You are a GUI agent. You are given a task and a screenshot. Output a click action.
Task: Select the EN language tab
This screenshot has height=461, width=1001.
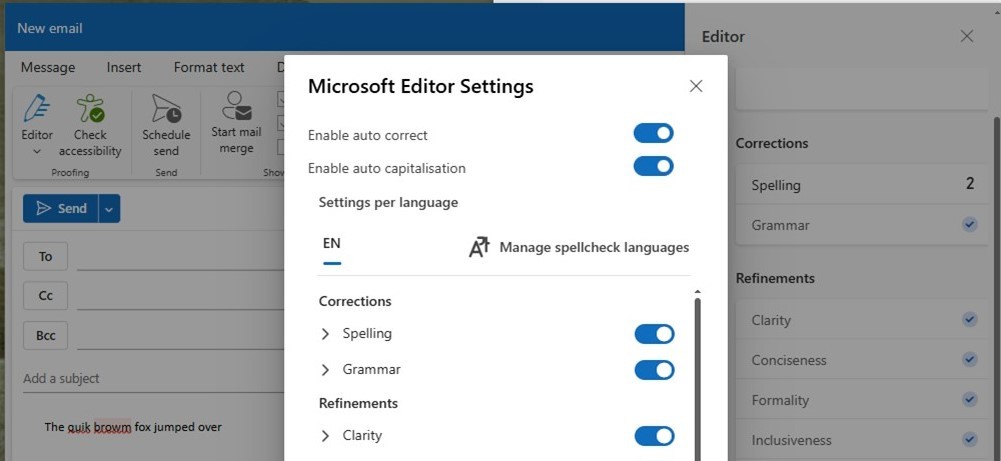(x=332, y=243)
